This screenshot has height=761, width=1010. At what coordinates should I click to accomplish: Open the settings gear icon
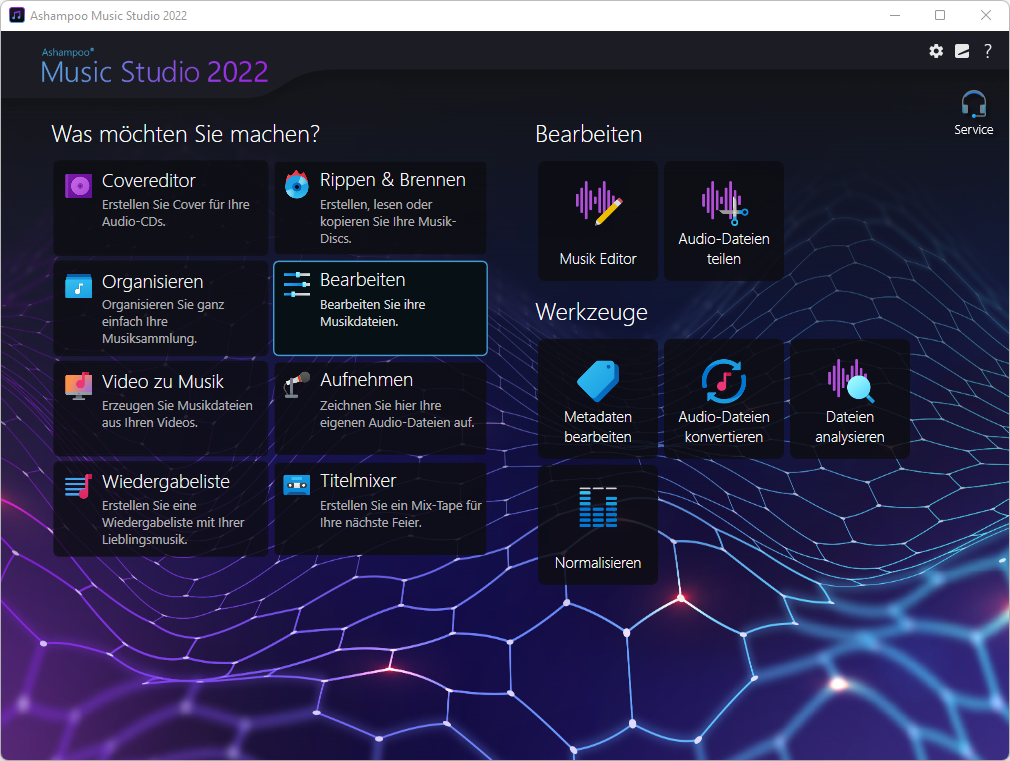pyautogui.click(x=936, y=51)
